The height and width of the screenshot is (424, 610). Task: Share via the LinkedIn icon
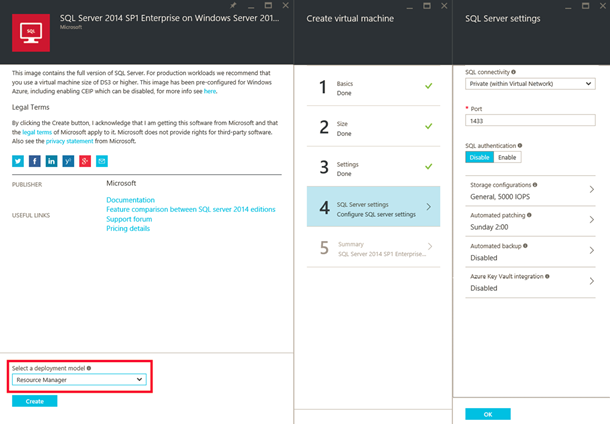tap(51, 160)
